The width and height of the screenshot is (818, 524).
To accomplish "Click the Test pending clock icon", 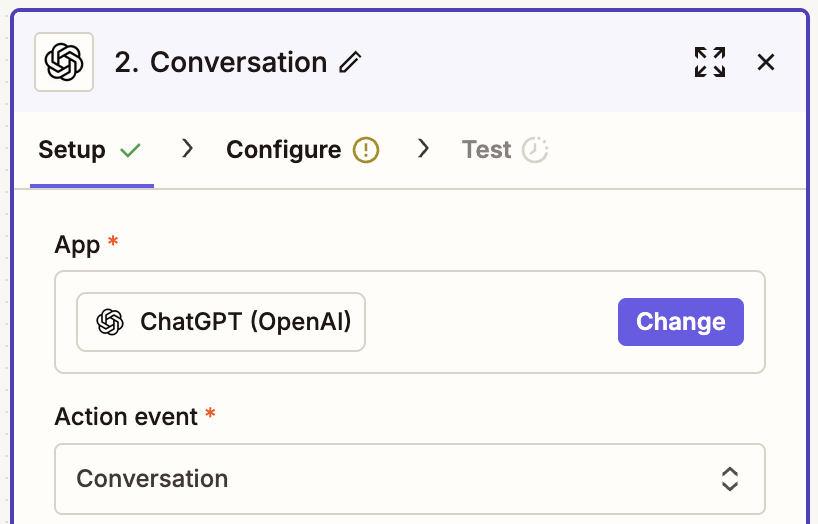I will (535, 150).
